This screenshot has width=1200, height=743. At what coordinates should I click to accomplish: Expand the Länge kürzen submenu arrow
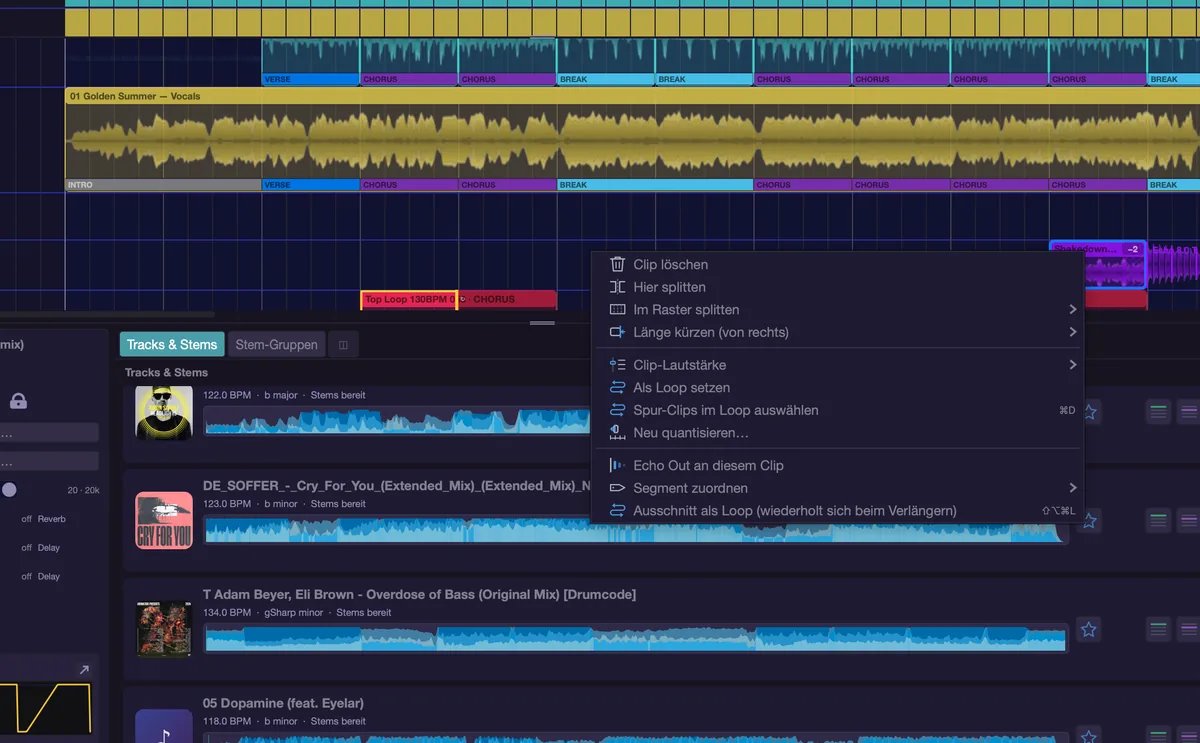1073,332
